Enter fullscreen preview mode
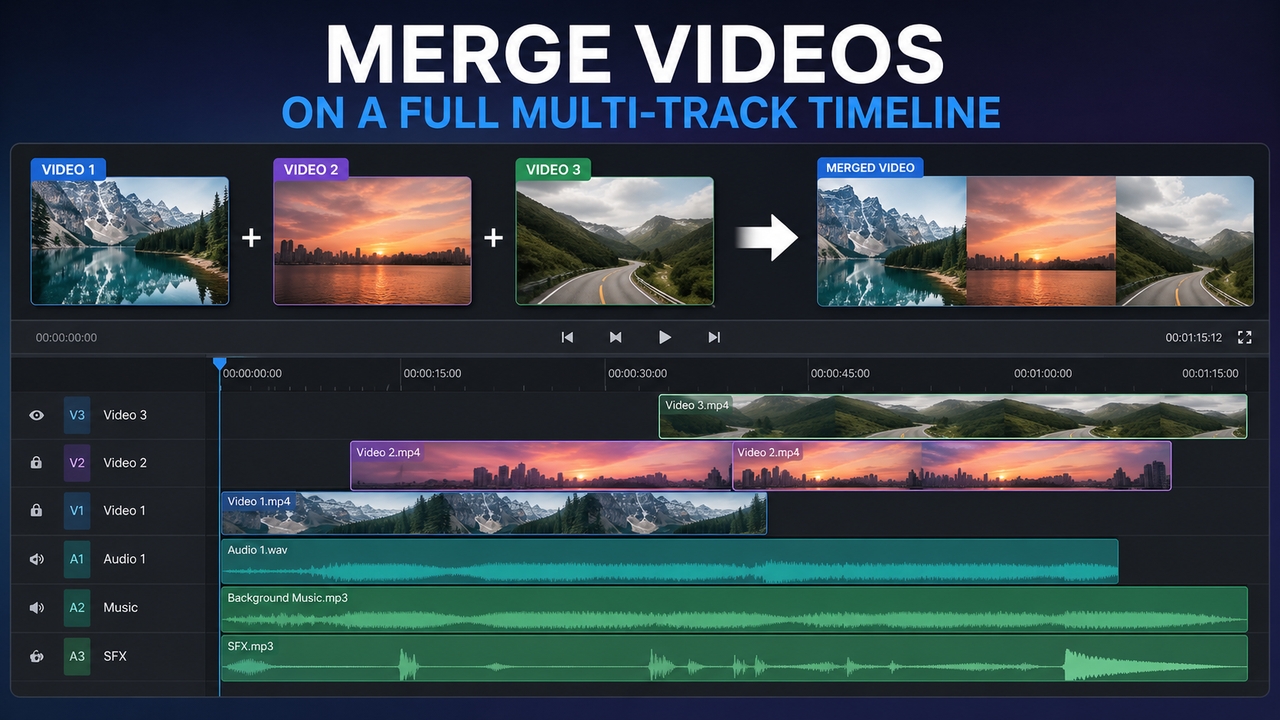Image resolution: width=1280 pixels, height=720 pixels. [x=1245, y=338]
